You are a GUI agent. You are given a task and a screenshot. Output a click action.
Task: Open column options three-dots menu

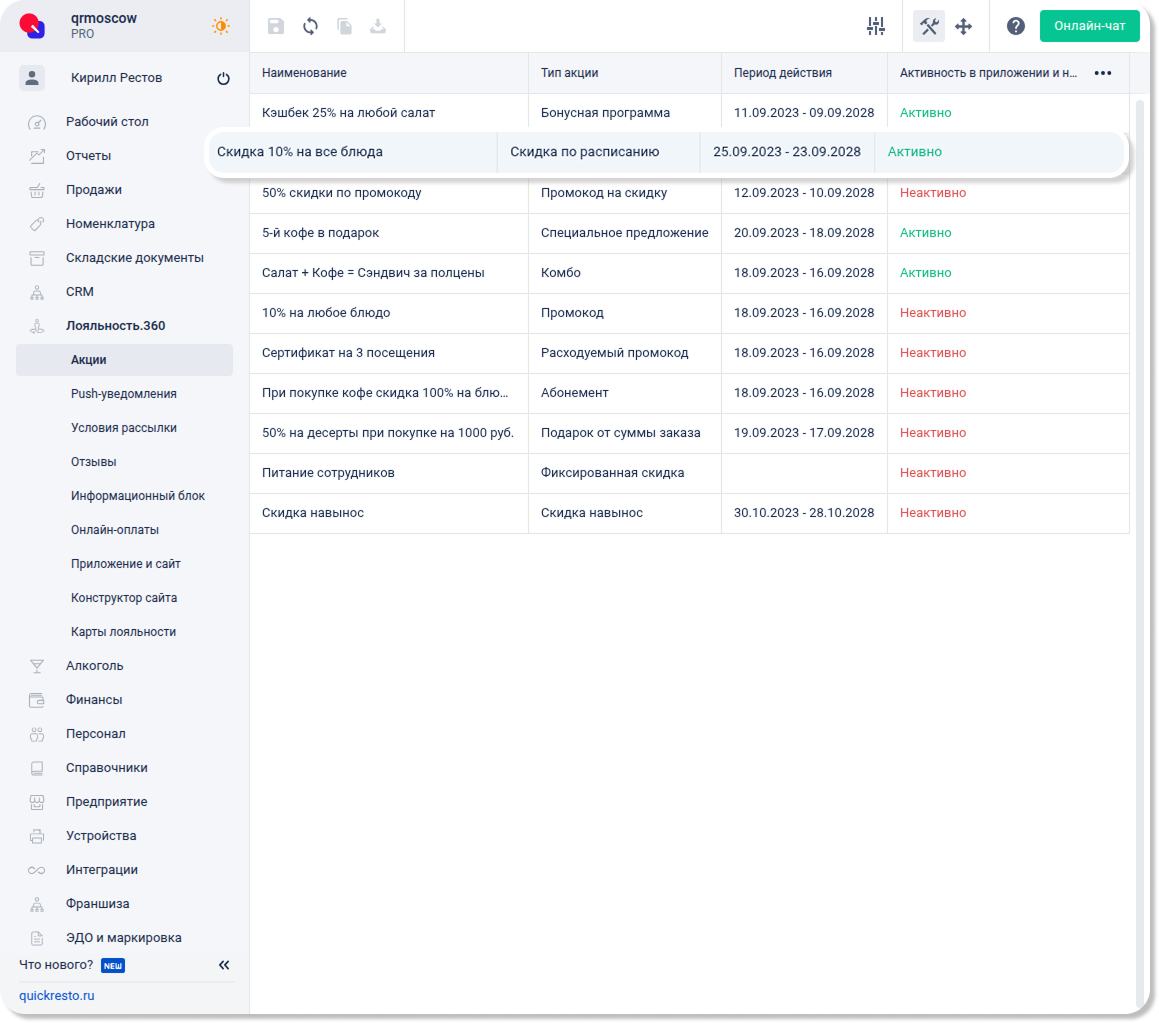[x=1103, y=73]
